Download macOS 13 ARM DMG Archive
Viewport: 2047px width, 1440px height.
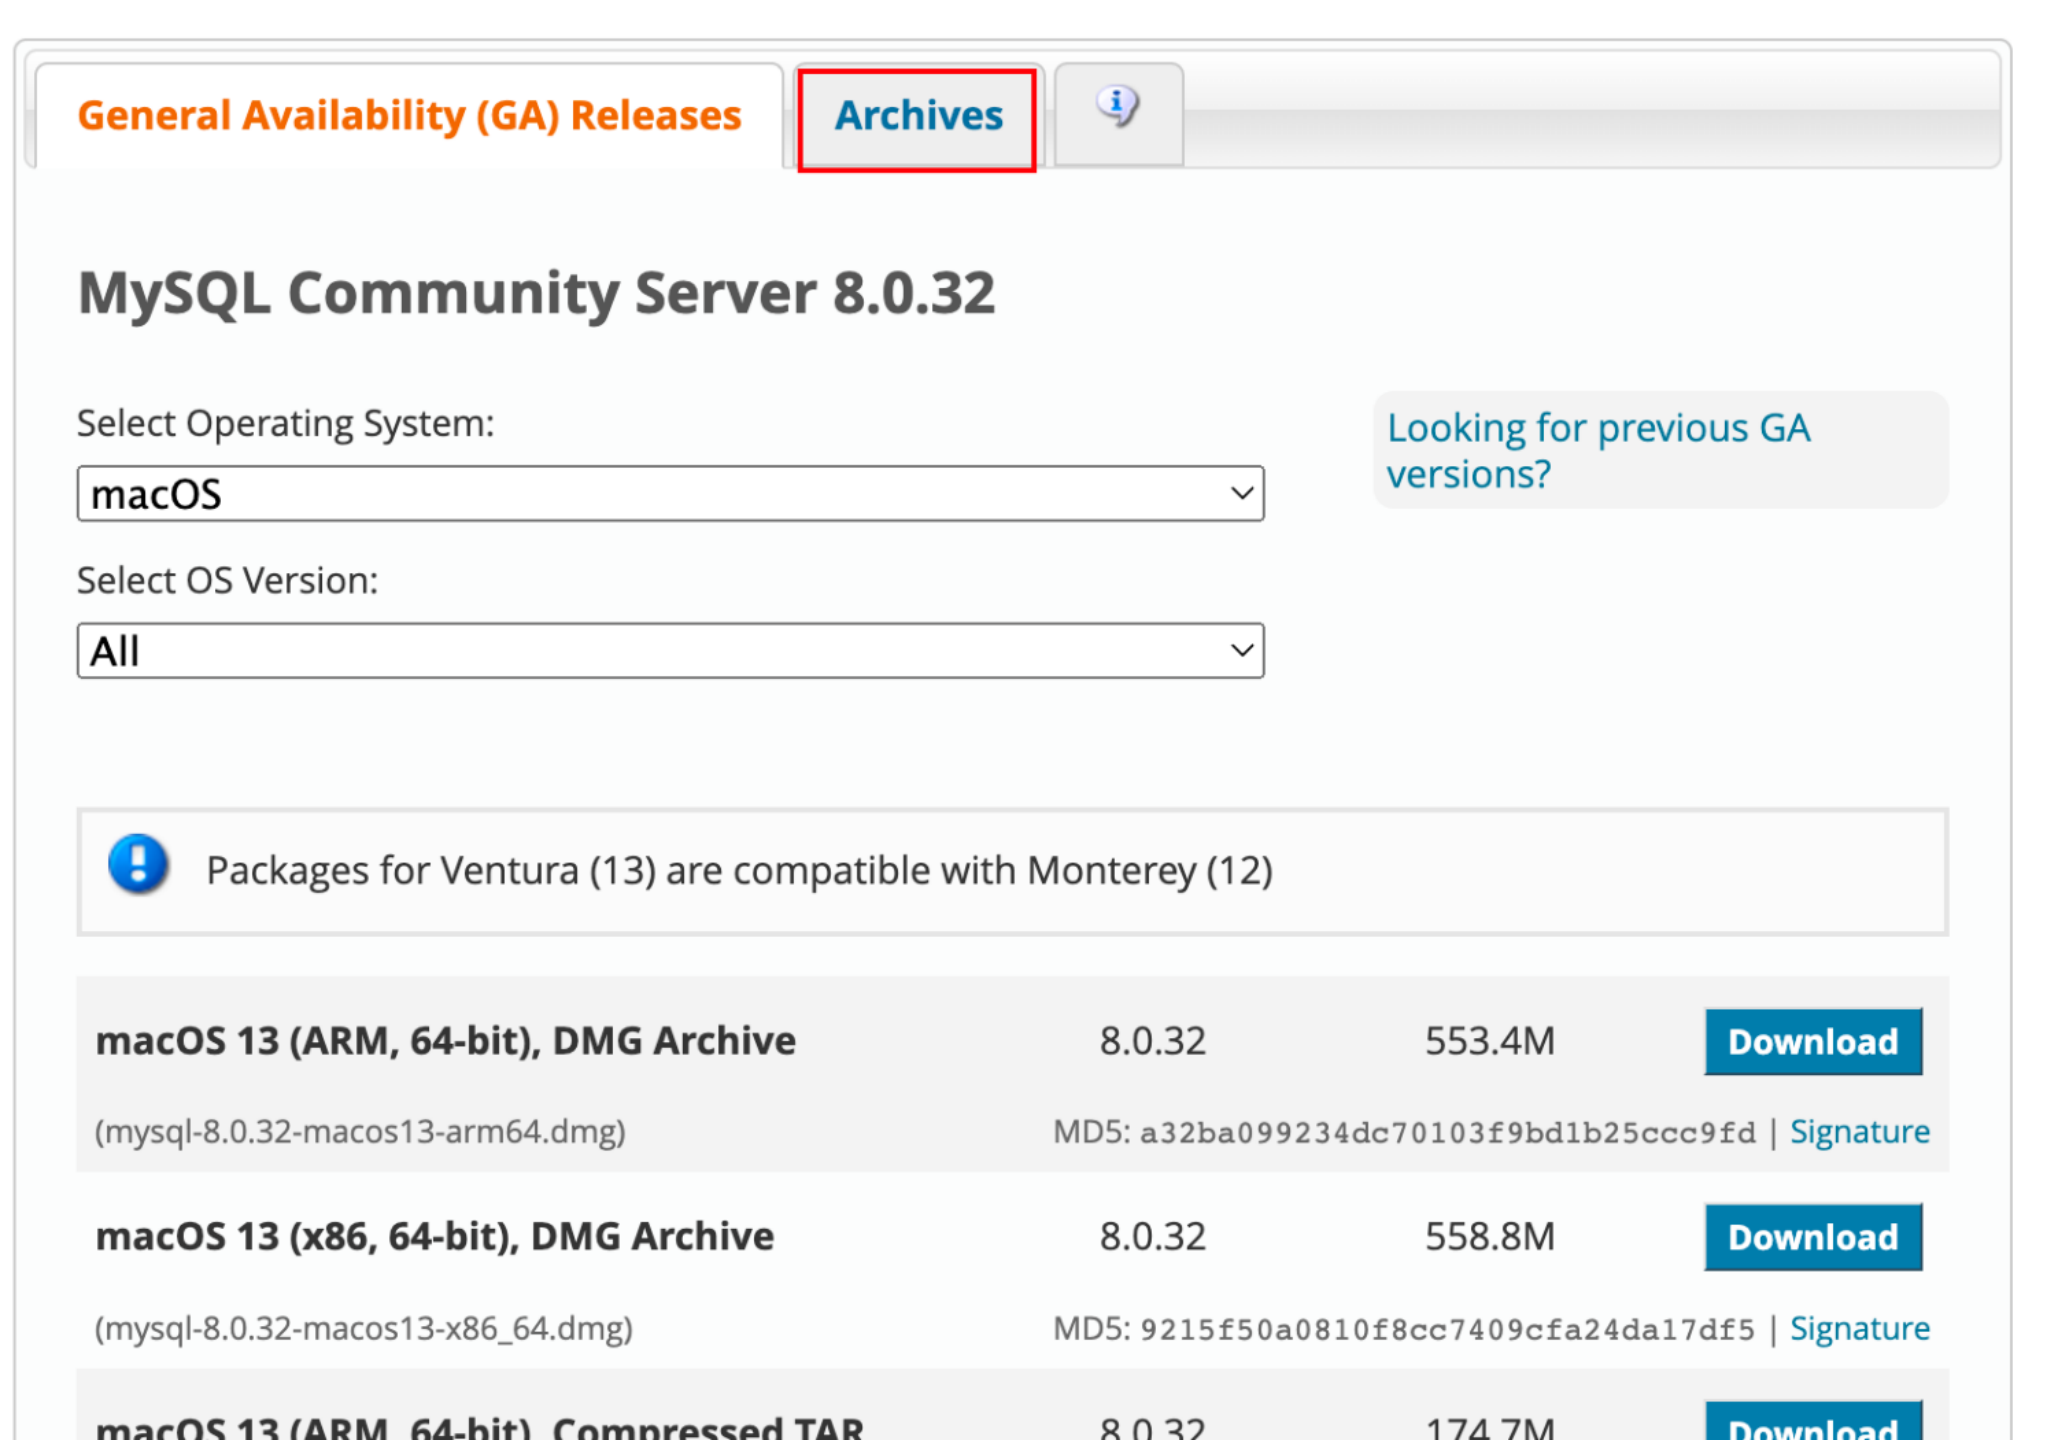click(x=1812, y=1042)
